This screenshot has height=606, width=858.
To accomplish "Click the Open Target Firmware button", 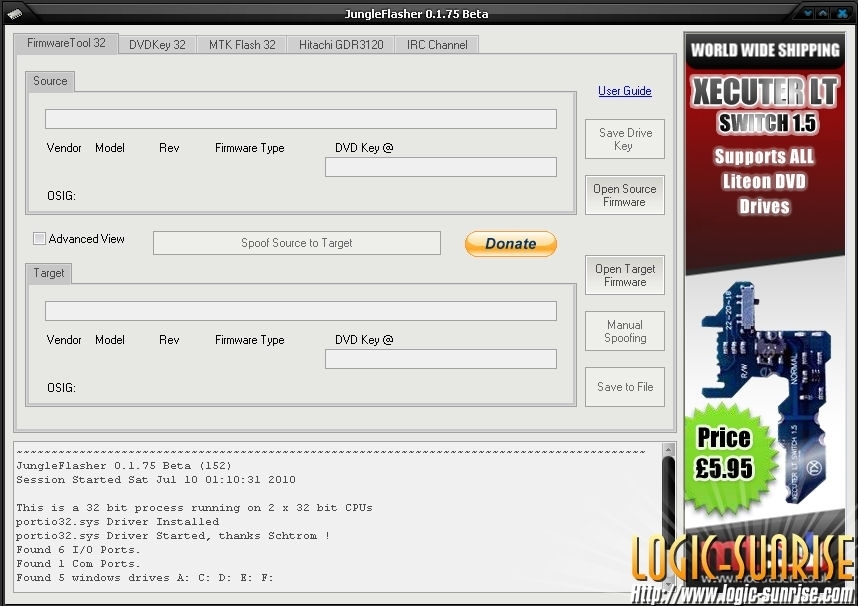I will [624, 275].
